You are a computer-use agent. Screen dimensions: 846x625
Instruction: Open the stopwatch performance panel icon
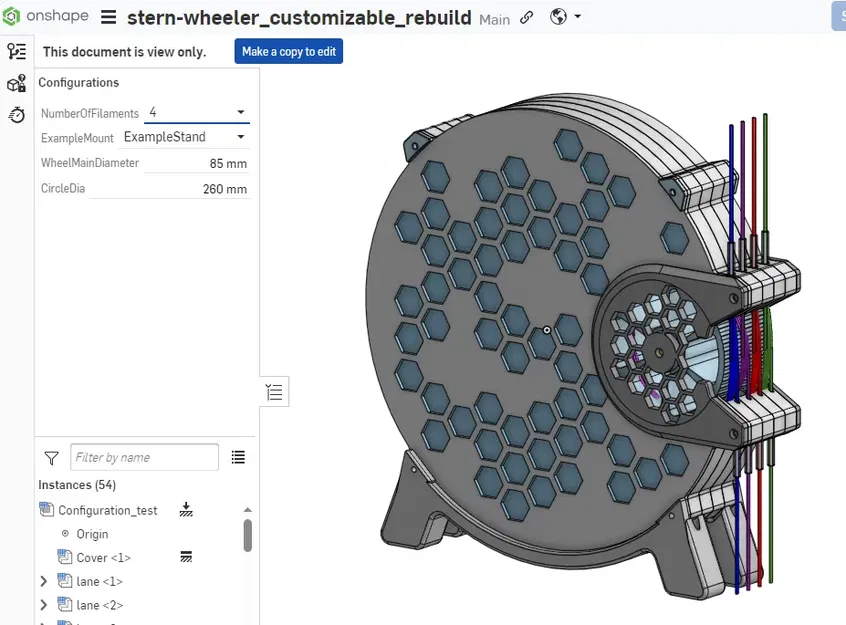(x=16, y=114)
